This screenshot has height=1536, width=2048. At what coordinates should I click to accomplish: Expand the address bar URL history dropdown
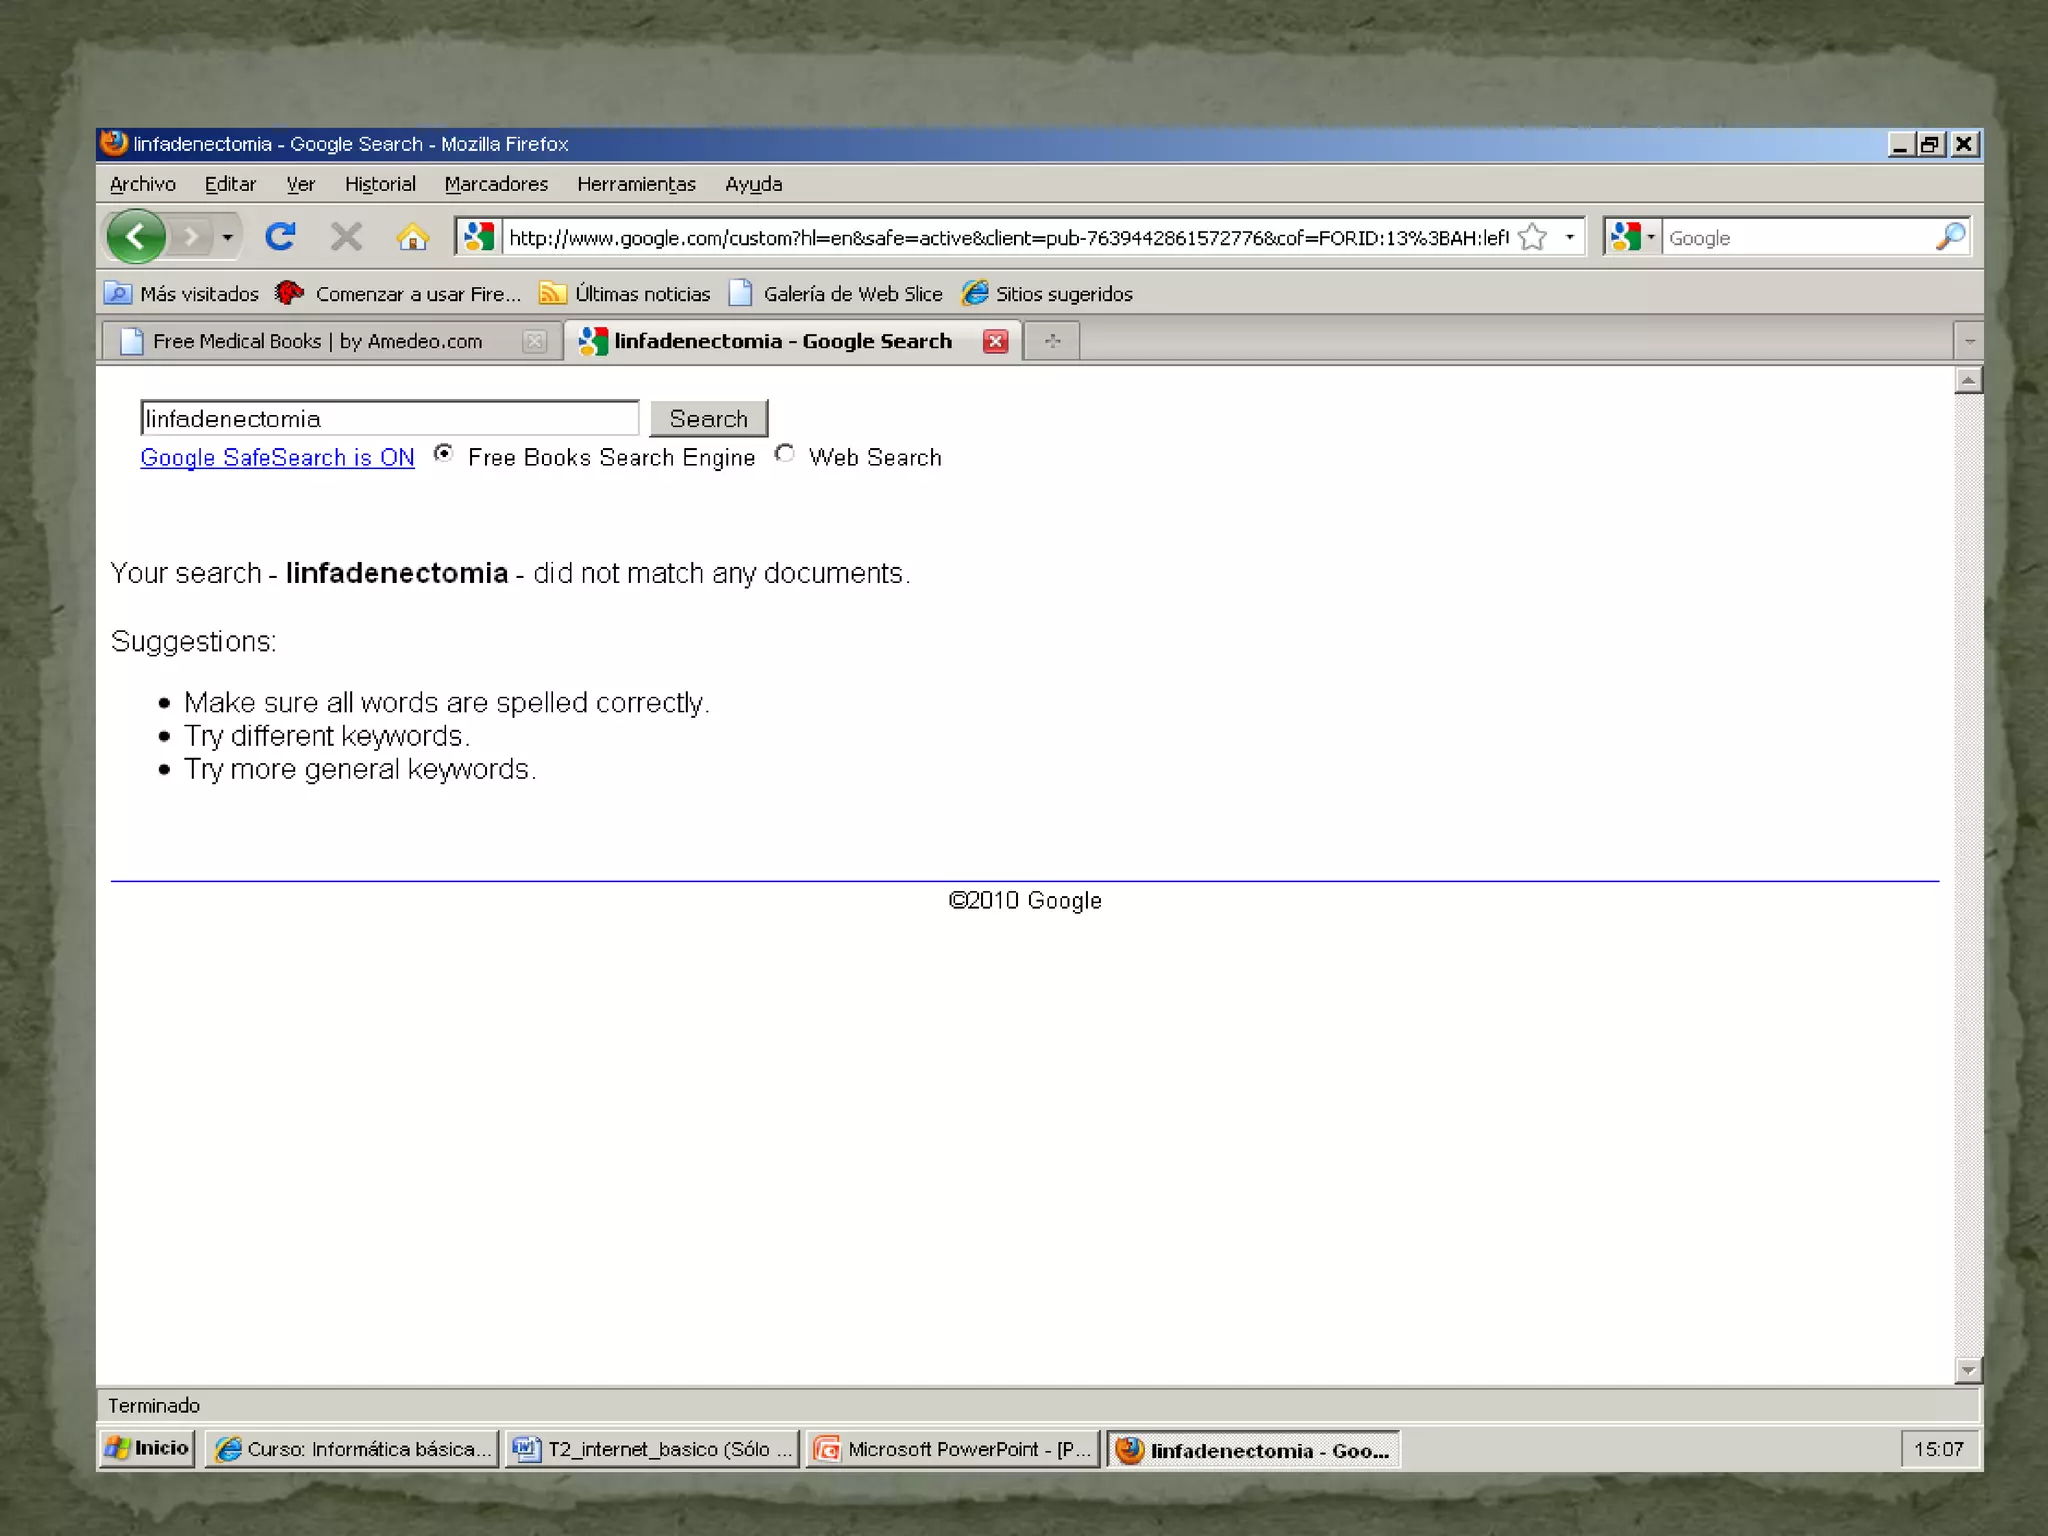[1570, 237]
